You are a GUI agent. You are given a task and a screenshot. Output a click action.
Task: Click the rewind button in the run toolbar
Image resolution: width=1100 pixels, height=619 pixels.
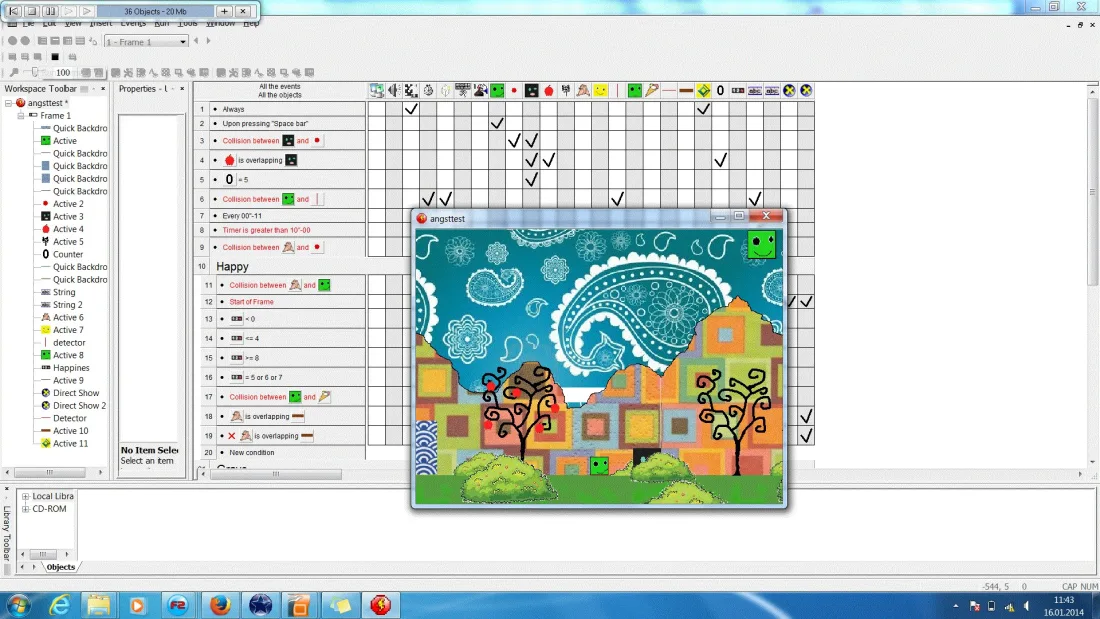pyautogui.click(x=14, y=11)
